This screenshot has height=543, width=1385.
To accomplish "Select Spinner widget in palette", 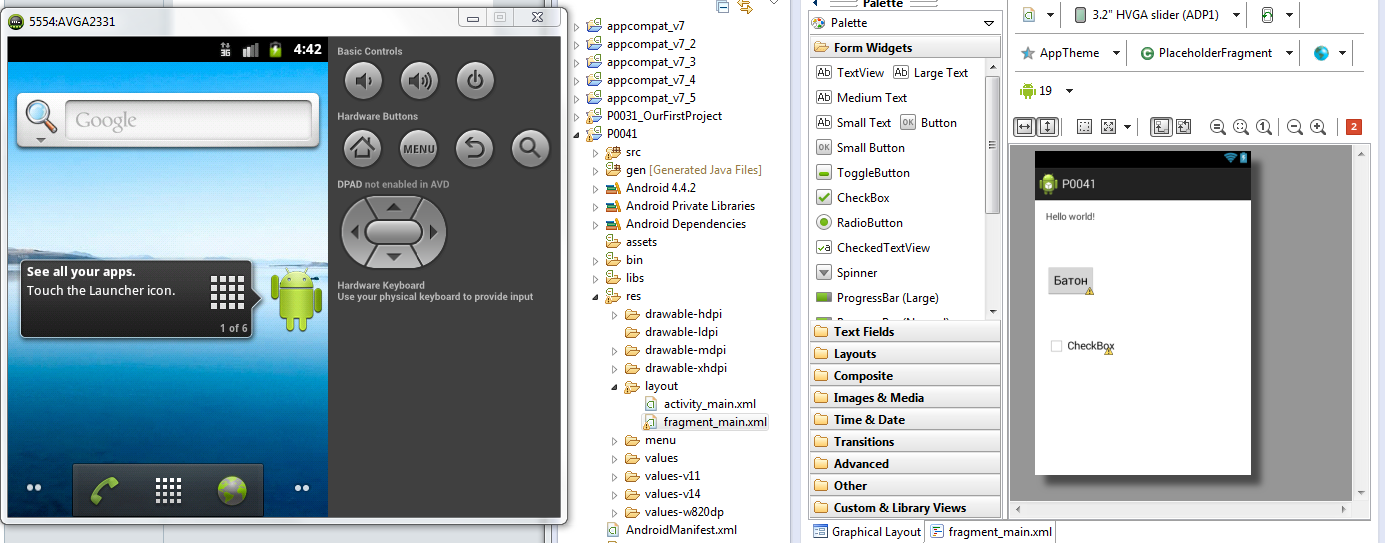I will (x=847, y=273).
